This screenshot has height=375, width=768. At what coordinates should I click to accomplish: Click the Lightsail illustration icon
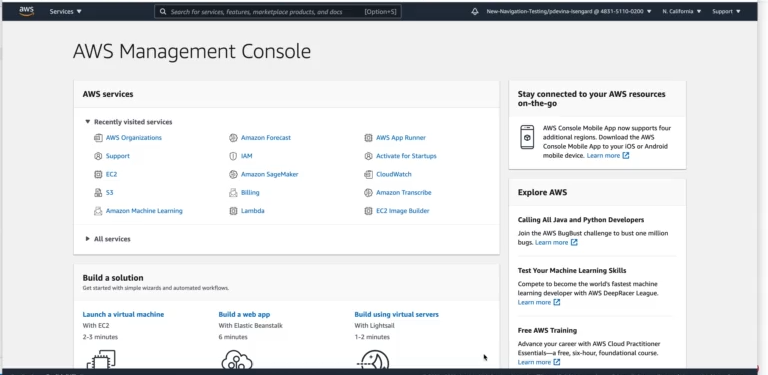pos(373,359)
